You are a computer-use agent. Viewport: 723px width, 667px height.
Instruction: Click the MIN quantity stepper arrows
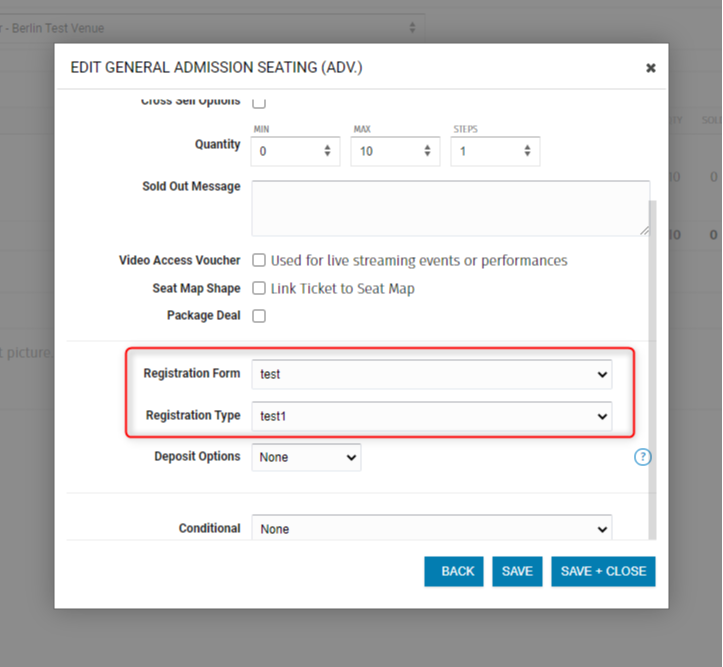tap(327, 152)
